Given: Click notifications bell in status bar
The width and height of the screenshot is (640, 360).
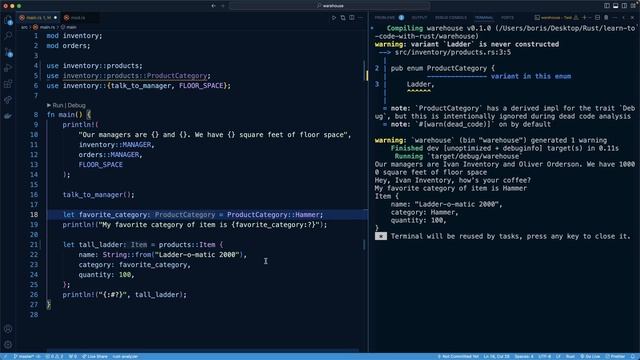Looking at the screenshot, I should click(633, 356).
